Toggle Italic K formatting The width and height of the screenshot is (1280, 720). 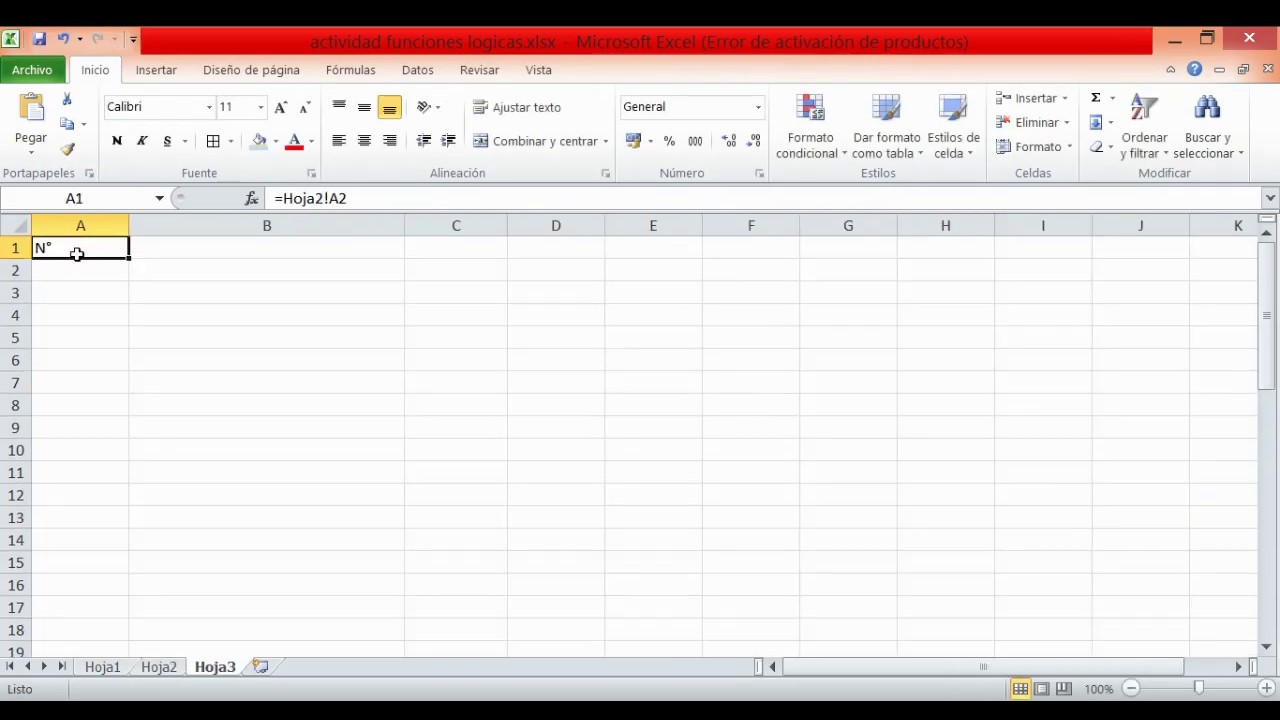click(x=142, y=141)
